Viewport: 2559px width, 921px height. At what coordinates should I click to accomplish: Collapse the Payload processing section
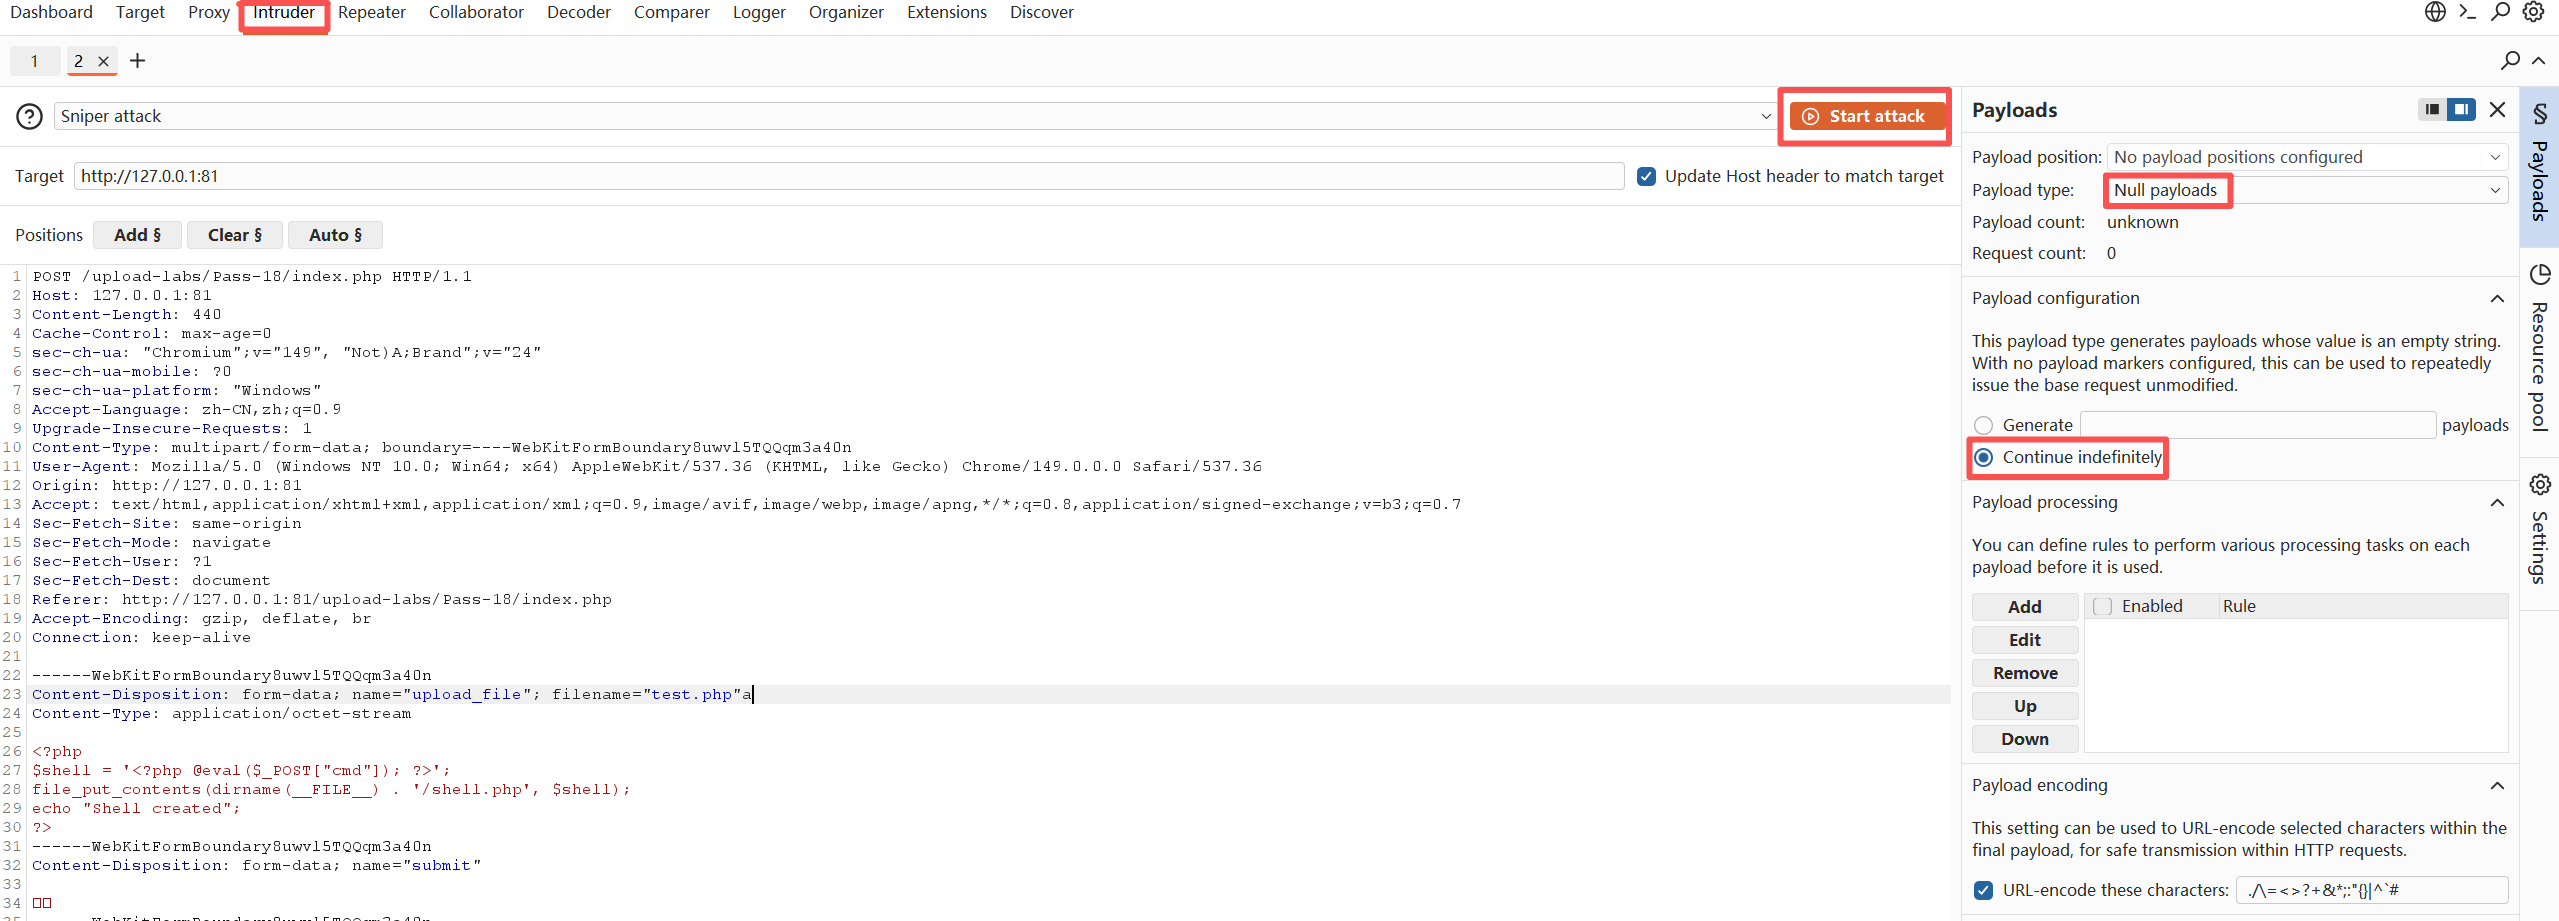coord(2497,502)
